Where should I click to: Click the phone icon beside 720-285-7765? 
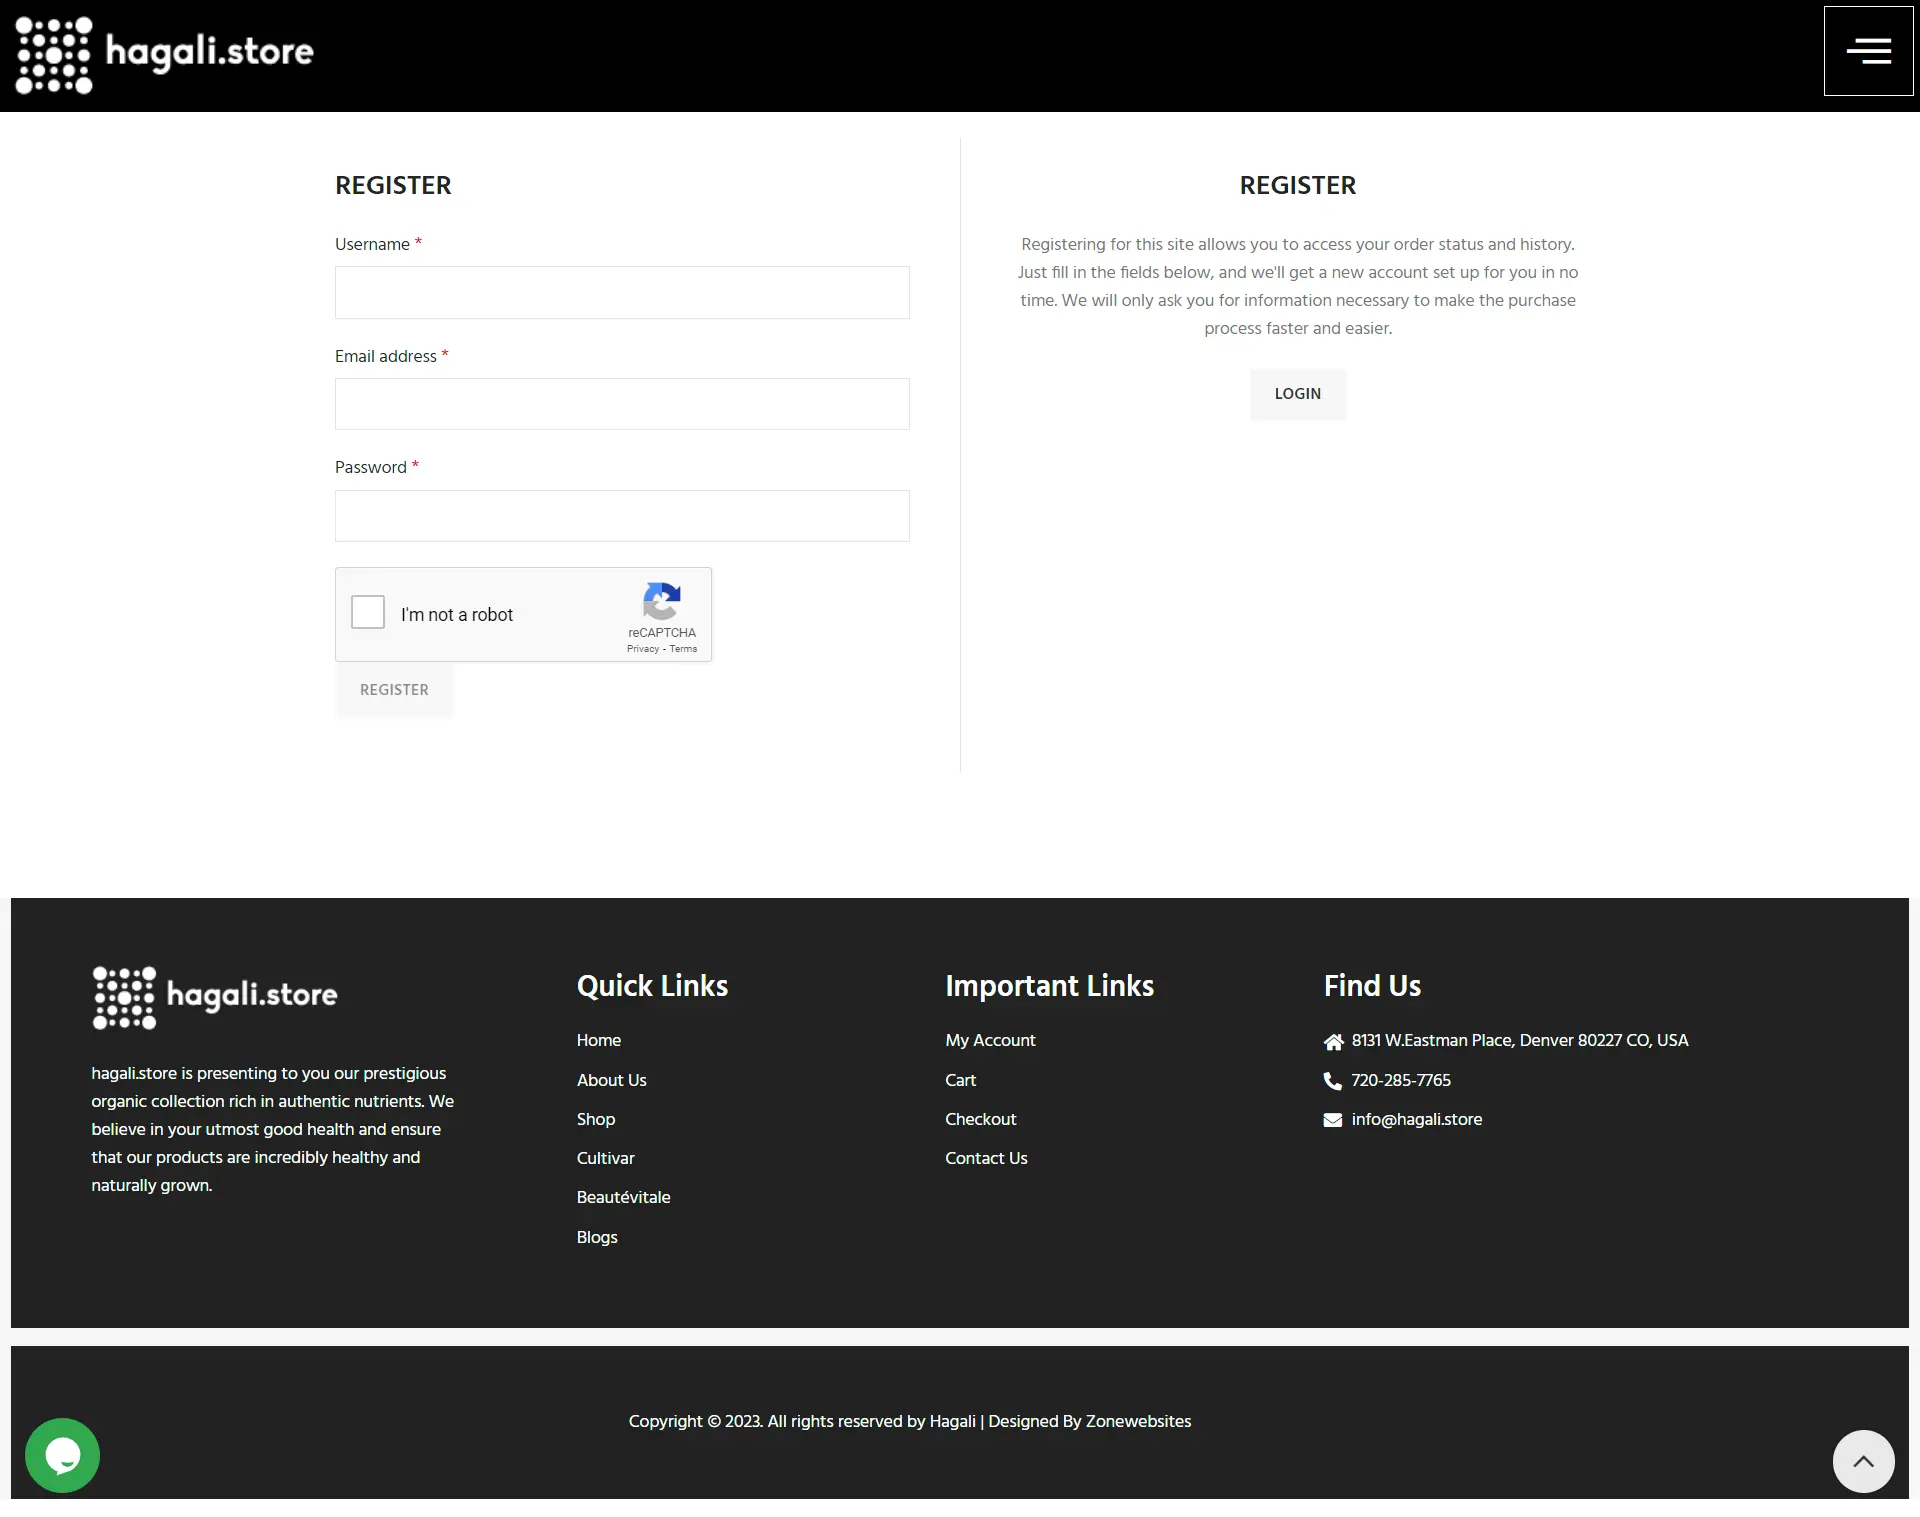1333,1081
